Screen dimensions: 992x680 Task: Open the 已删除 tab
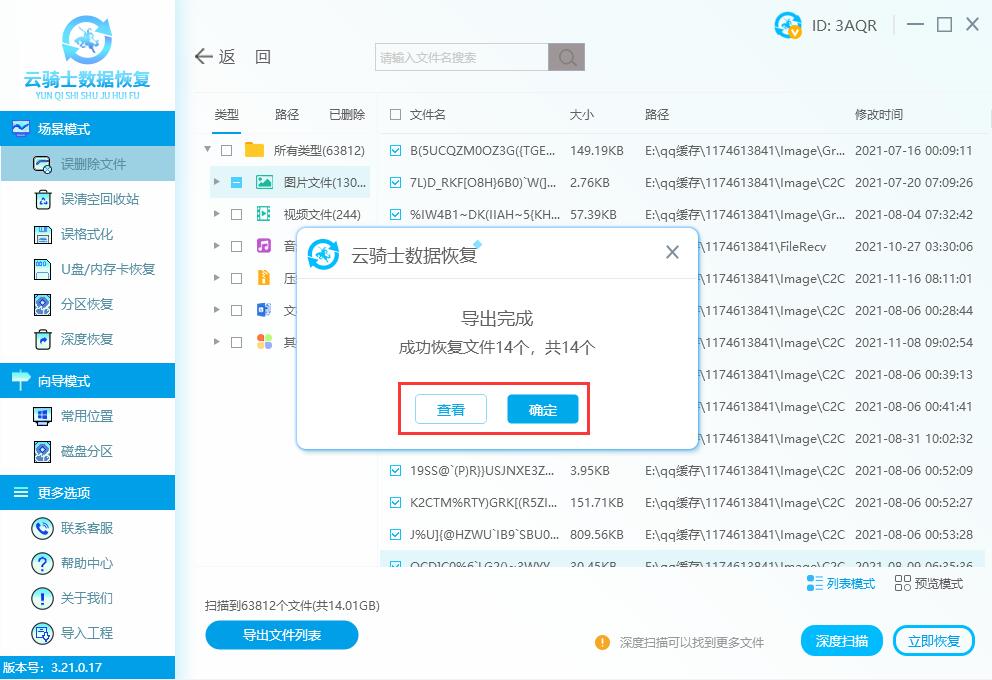point(347,114)
